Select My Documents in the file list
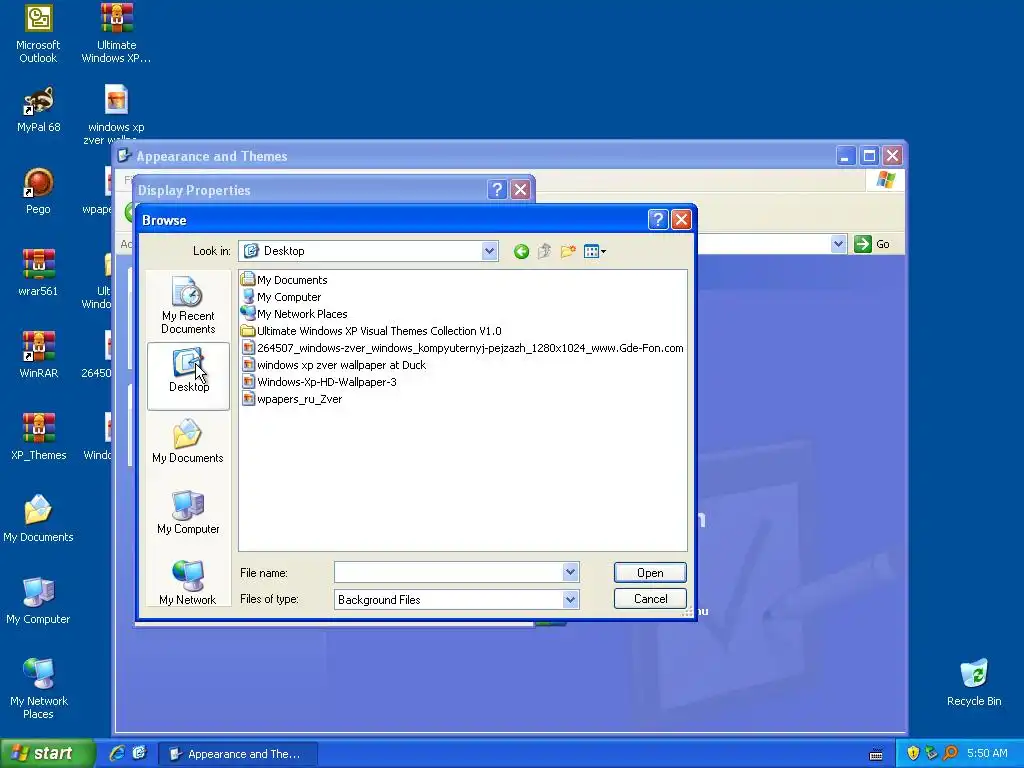This screenshot has height=768, width=1024. [x=284, y=280]
